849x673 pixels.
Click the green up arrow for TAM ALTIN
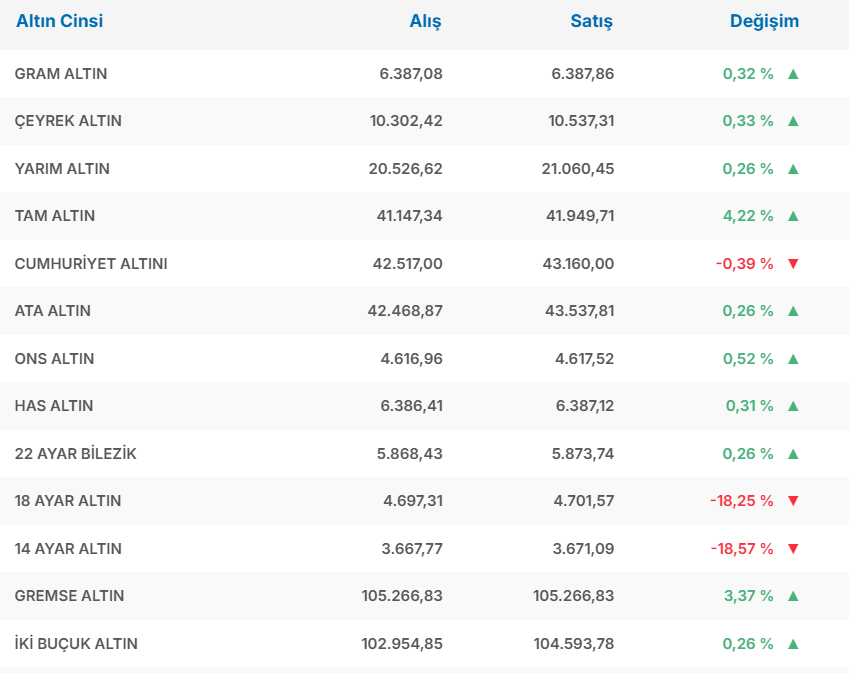pyautogui.click(x=793, y=216)
